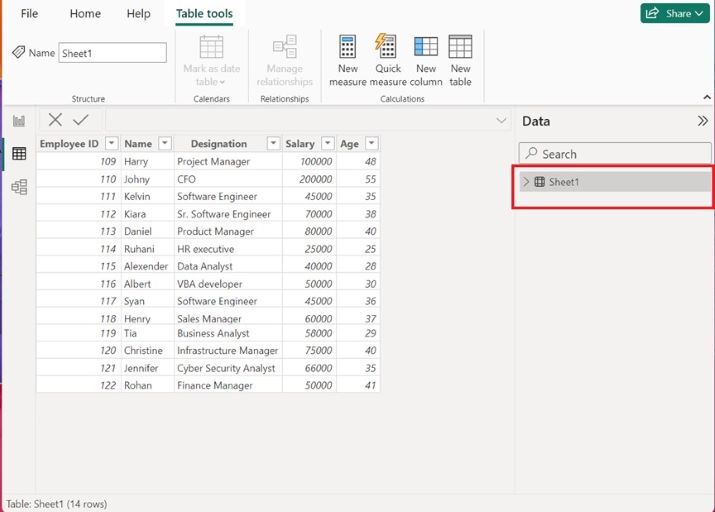The image size is (715, 512).
Task: Click the New measure icon
Action: pos(347,47)
